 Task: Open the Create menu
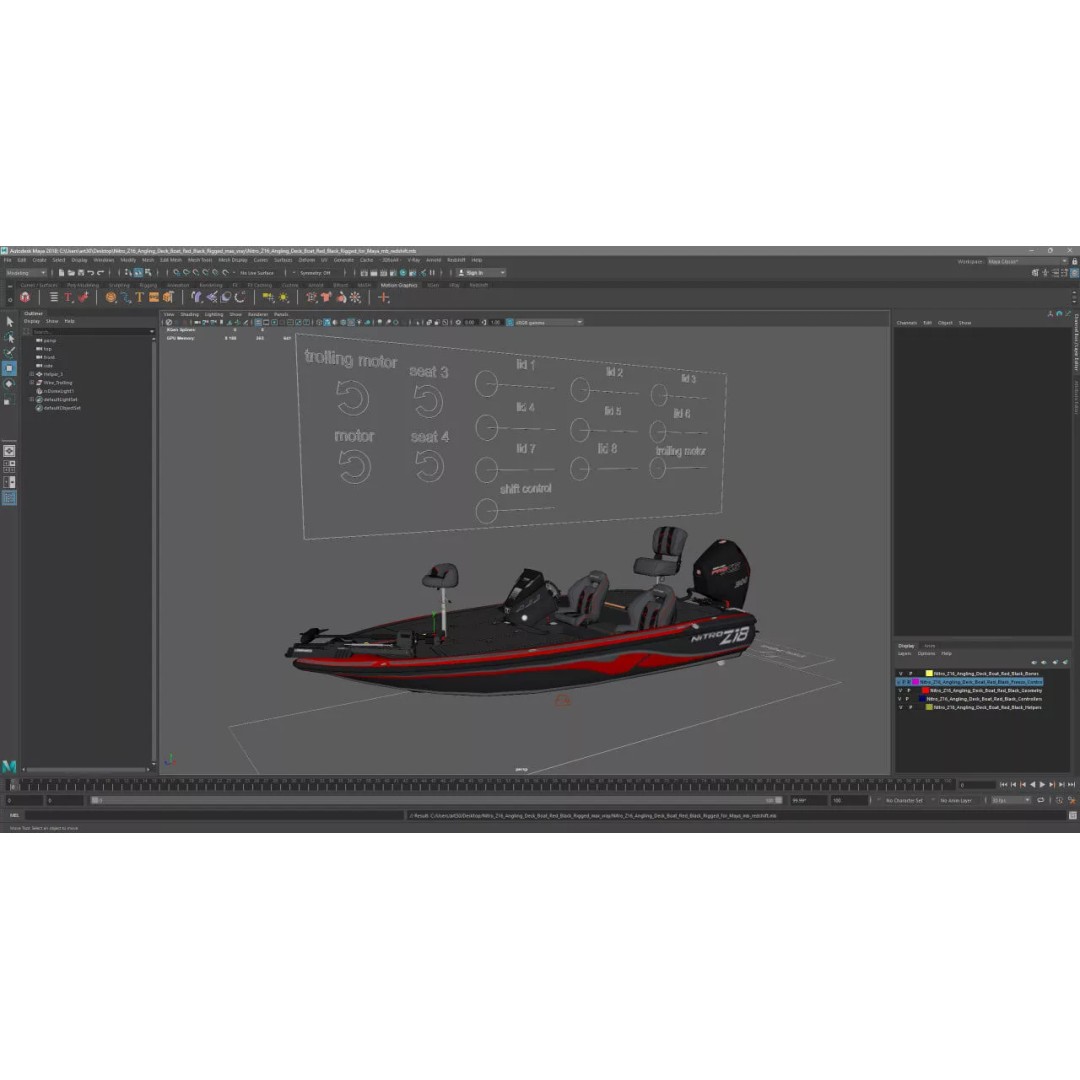tap(39, 260)
